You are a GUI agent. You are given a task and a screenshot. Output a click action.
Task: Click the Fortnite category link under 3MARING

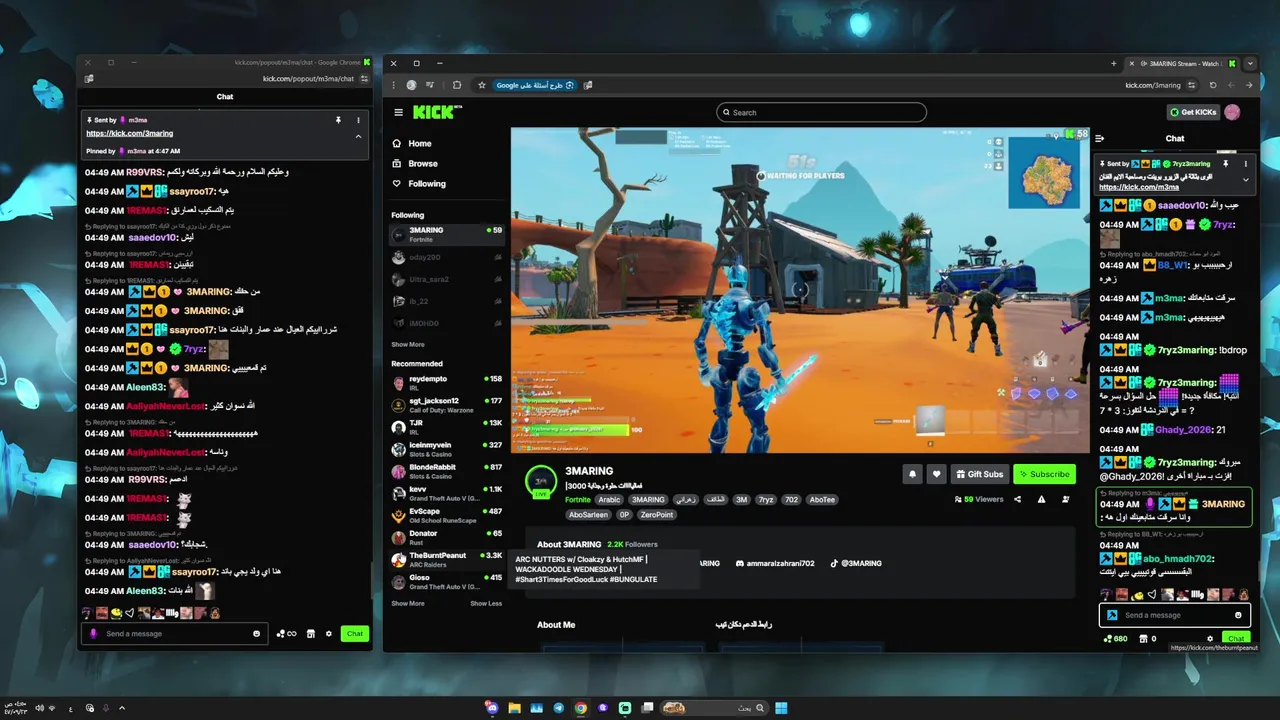(x=578, y=500)
